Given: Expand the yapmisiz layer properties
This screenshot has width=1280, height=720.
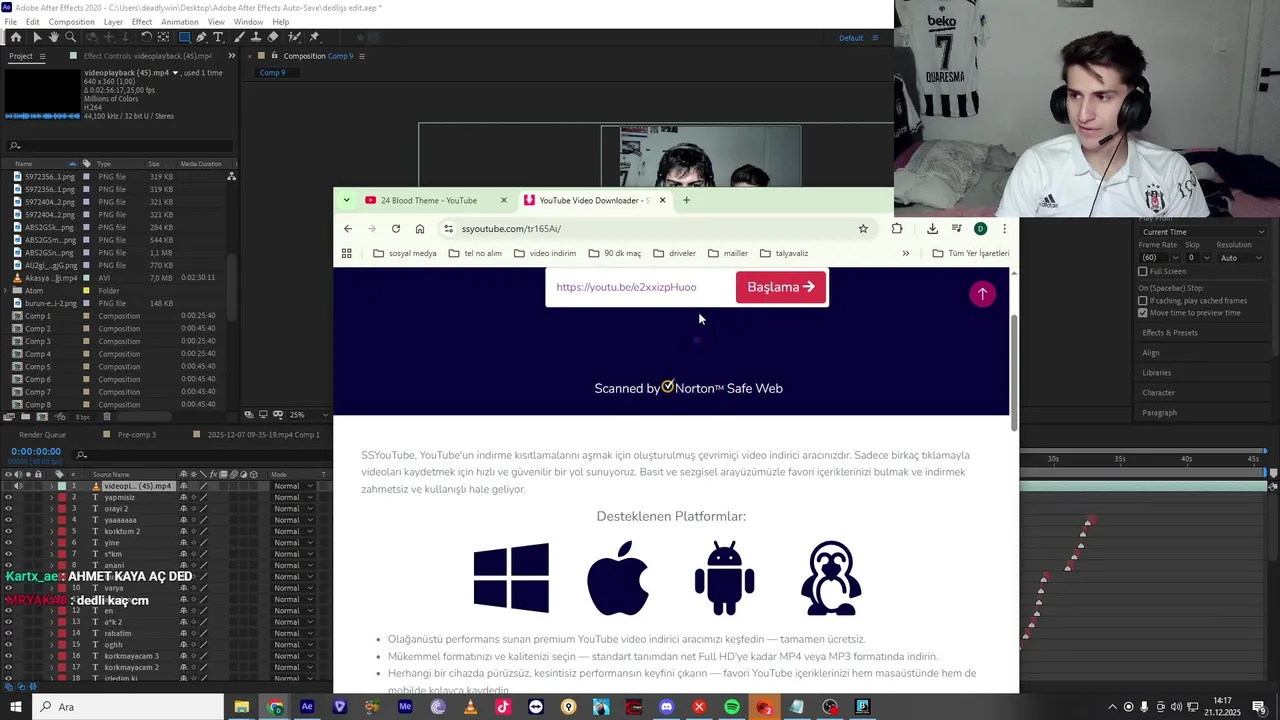Looking at the screenshot, I should coord(52,497).
